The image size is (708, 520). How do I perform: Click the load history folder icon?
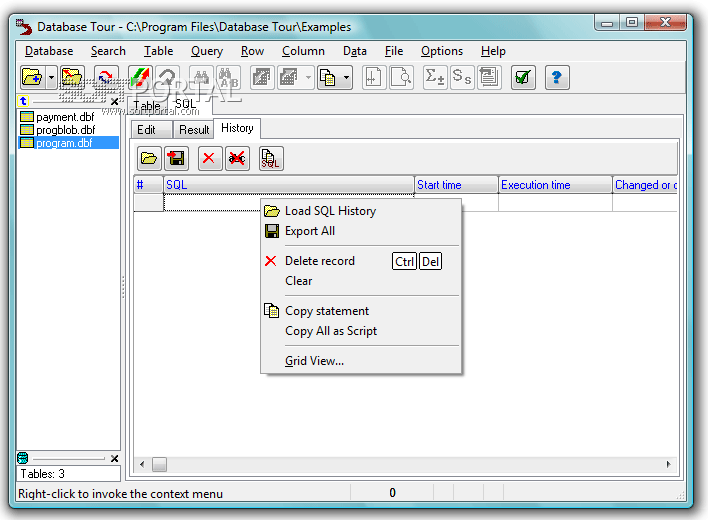click(149, 158)
